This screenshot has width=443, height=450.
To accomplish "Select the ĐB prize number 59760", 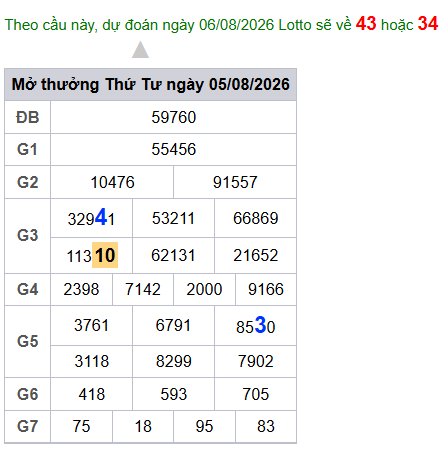I will click(174, 117).
